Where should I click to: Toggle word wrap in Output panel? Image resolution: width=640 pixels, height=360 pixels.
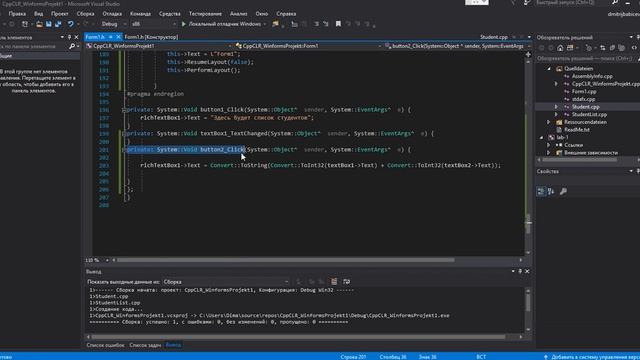(x=347, y=282)
